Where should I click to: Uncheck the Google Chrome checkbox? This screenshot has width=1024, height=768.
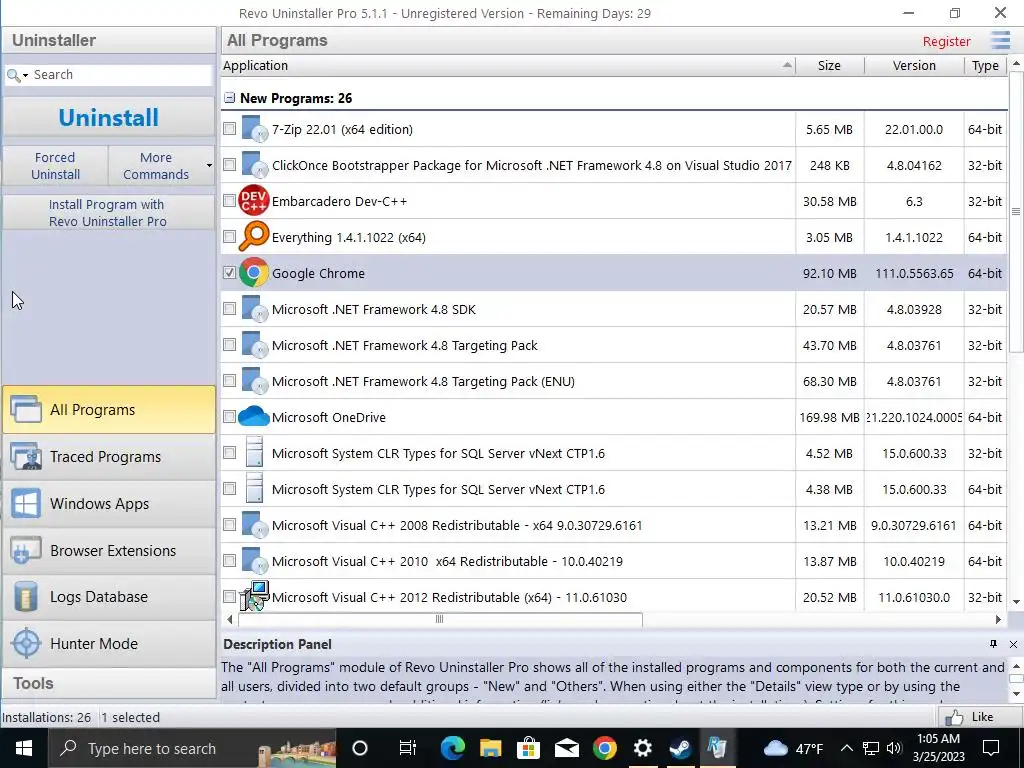click(229, 272)
